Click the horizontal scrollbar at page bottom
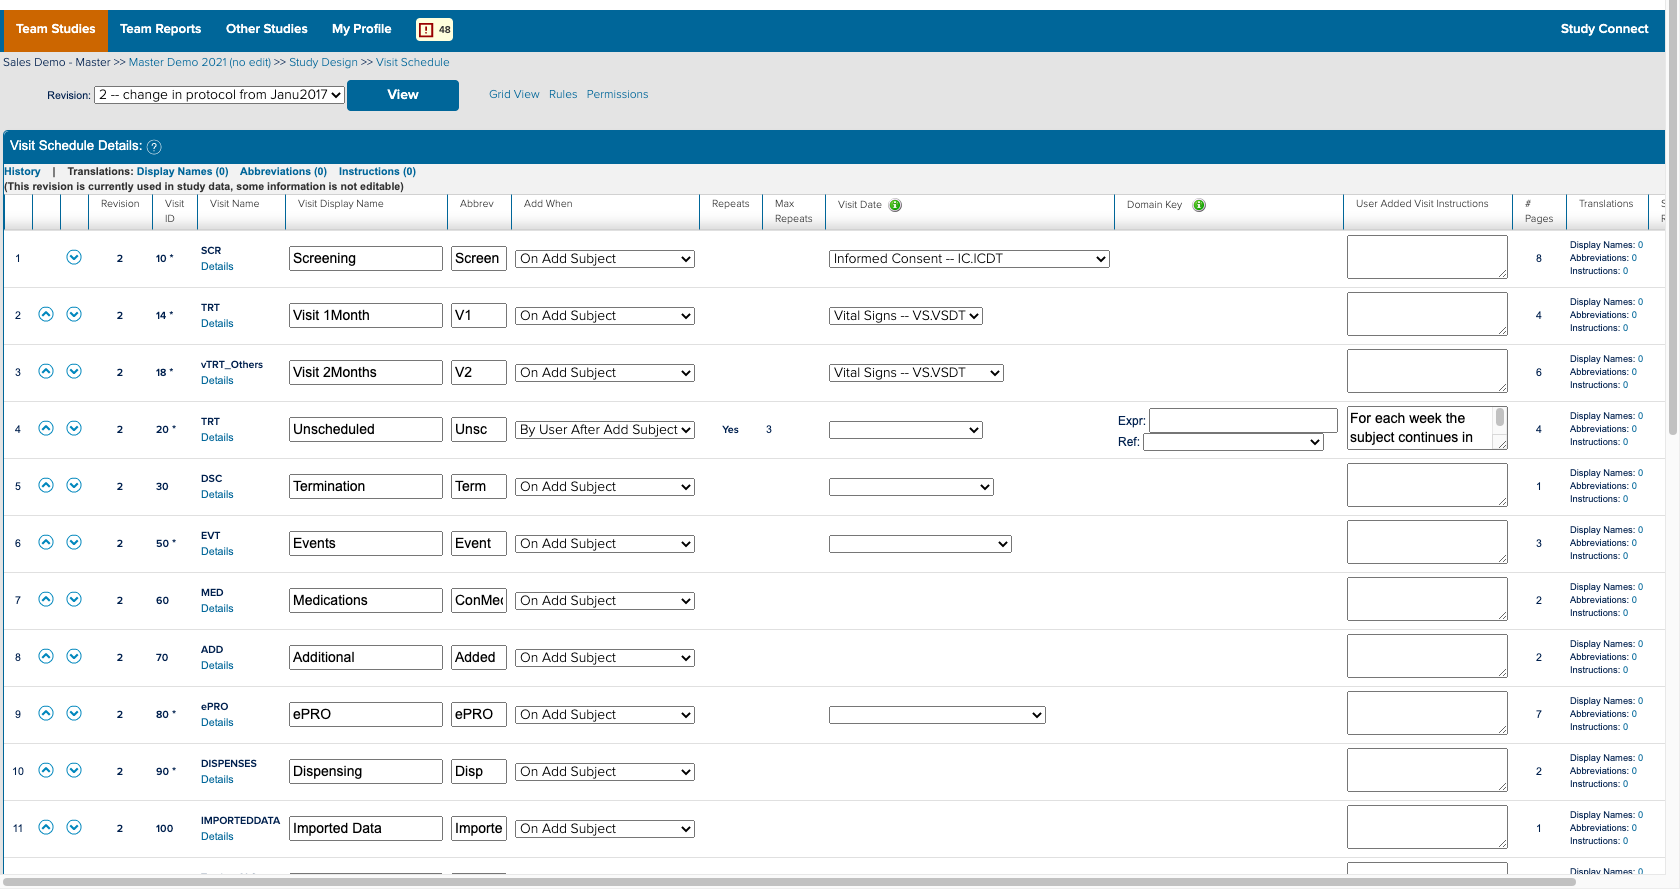 tap(800, 882)
